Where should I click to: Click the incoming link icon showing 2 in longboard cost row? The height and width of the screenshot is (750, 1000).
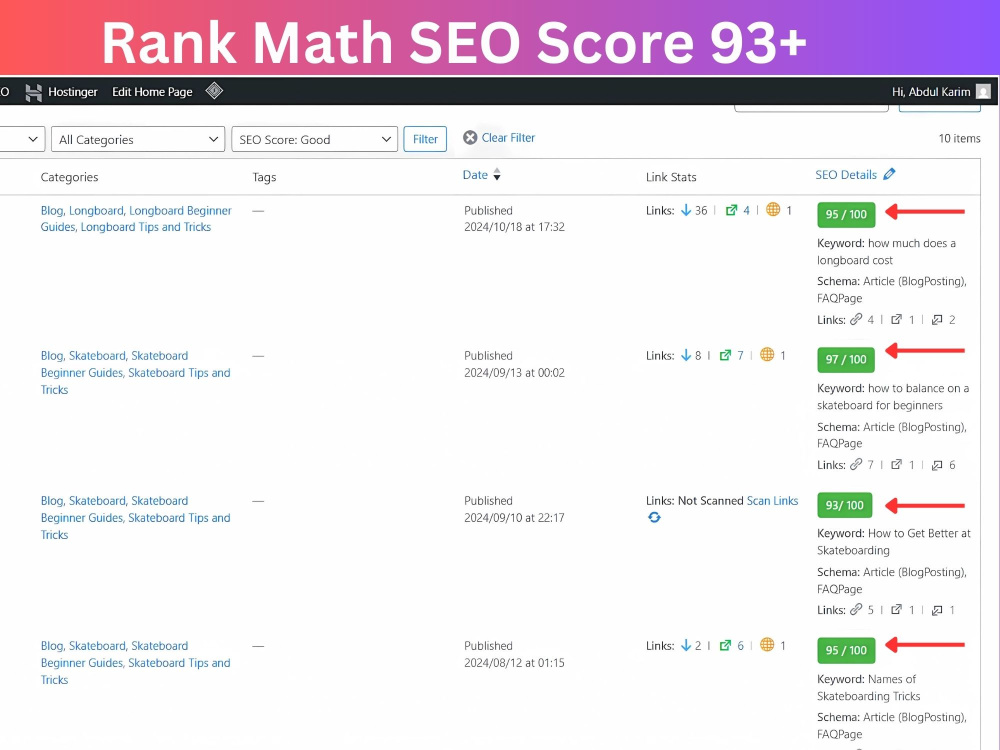coord(937,320)
